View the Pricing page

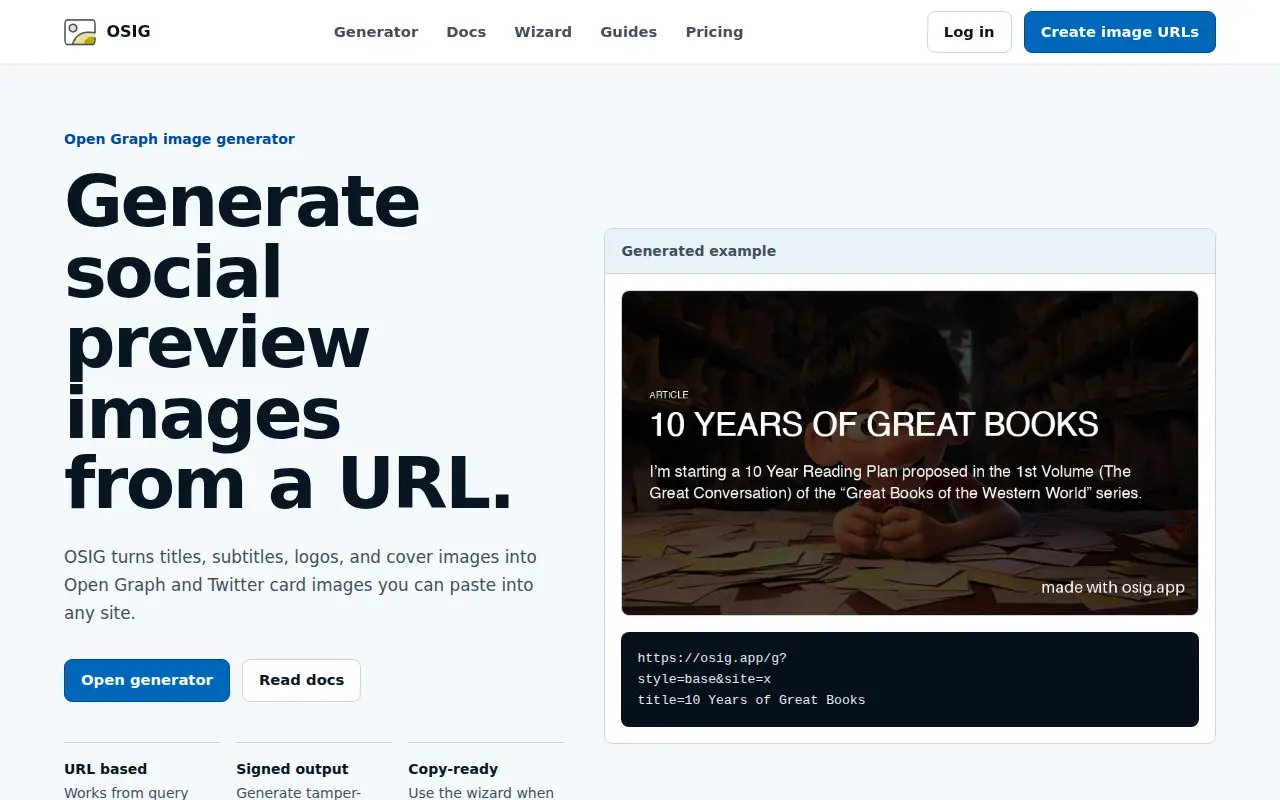(714, 32)
